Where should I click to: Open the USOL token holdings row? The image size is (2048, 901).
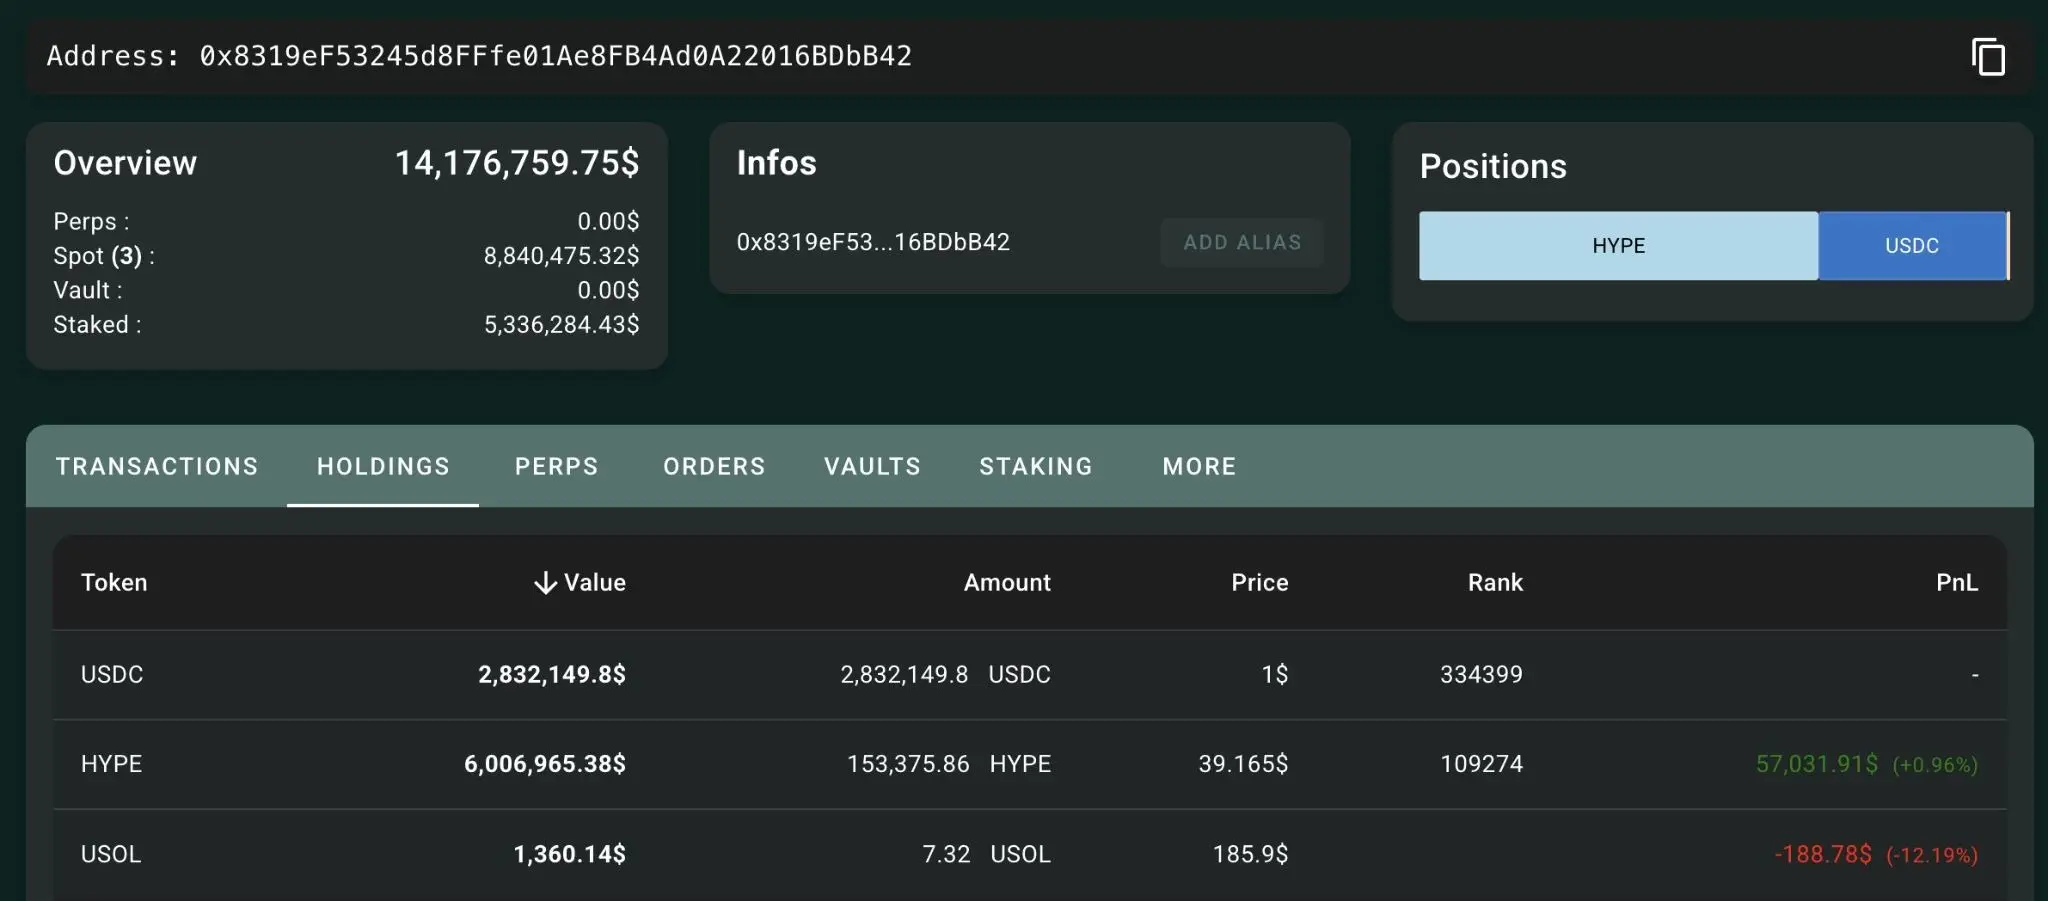pyautogui.click(x=110, y=854)
